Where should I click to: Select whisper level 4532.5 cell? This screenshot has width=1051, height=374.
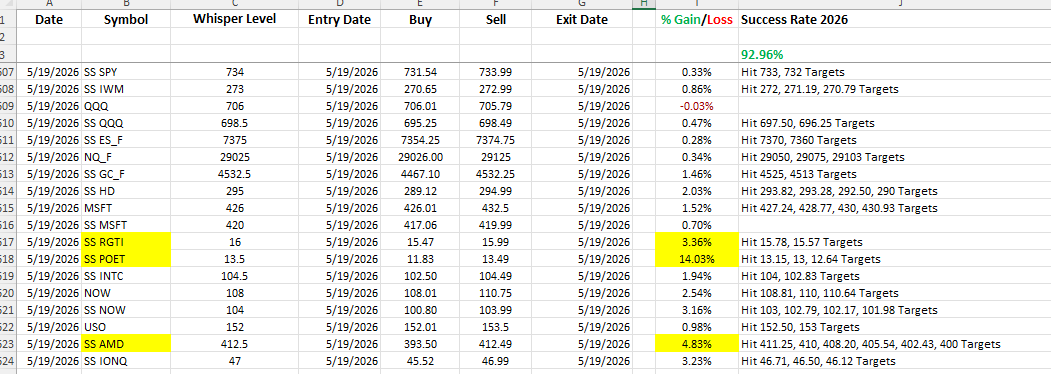pos(235,174)
